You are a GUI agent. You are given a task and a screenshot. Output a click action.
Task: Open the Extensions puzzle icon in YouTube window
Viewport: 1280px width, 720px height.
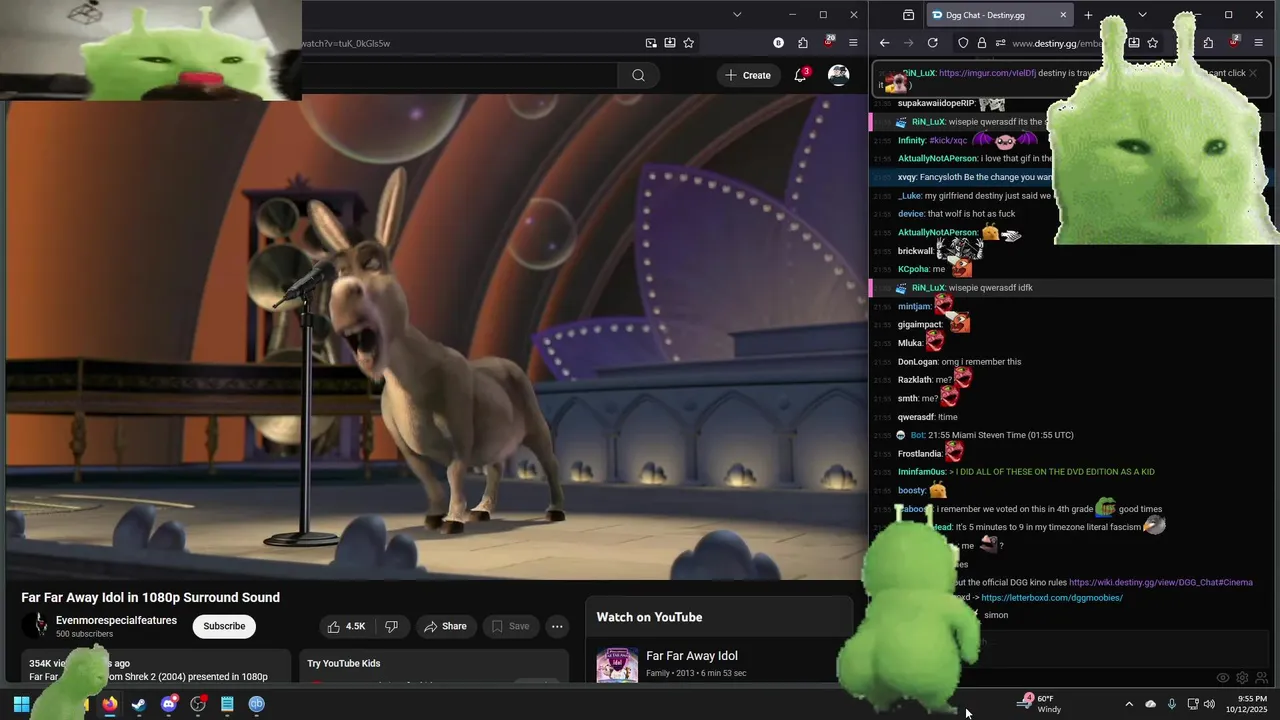coord(803,43)
